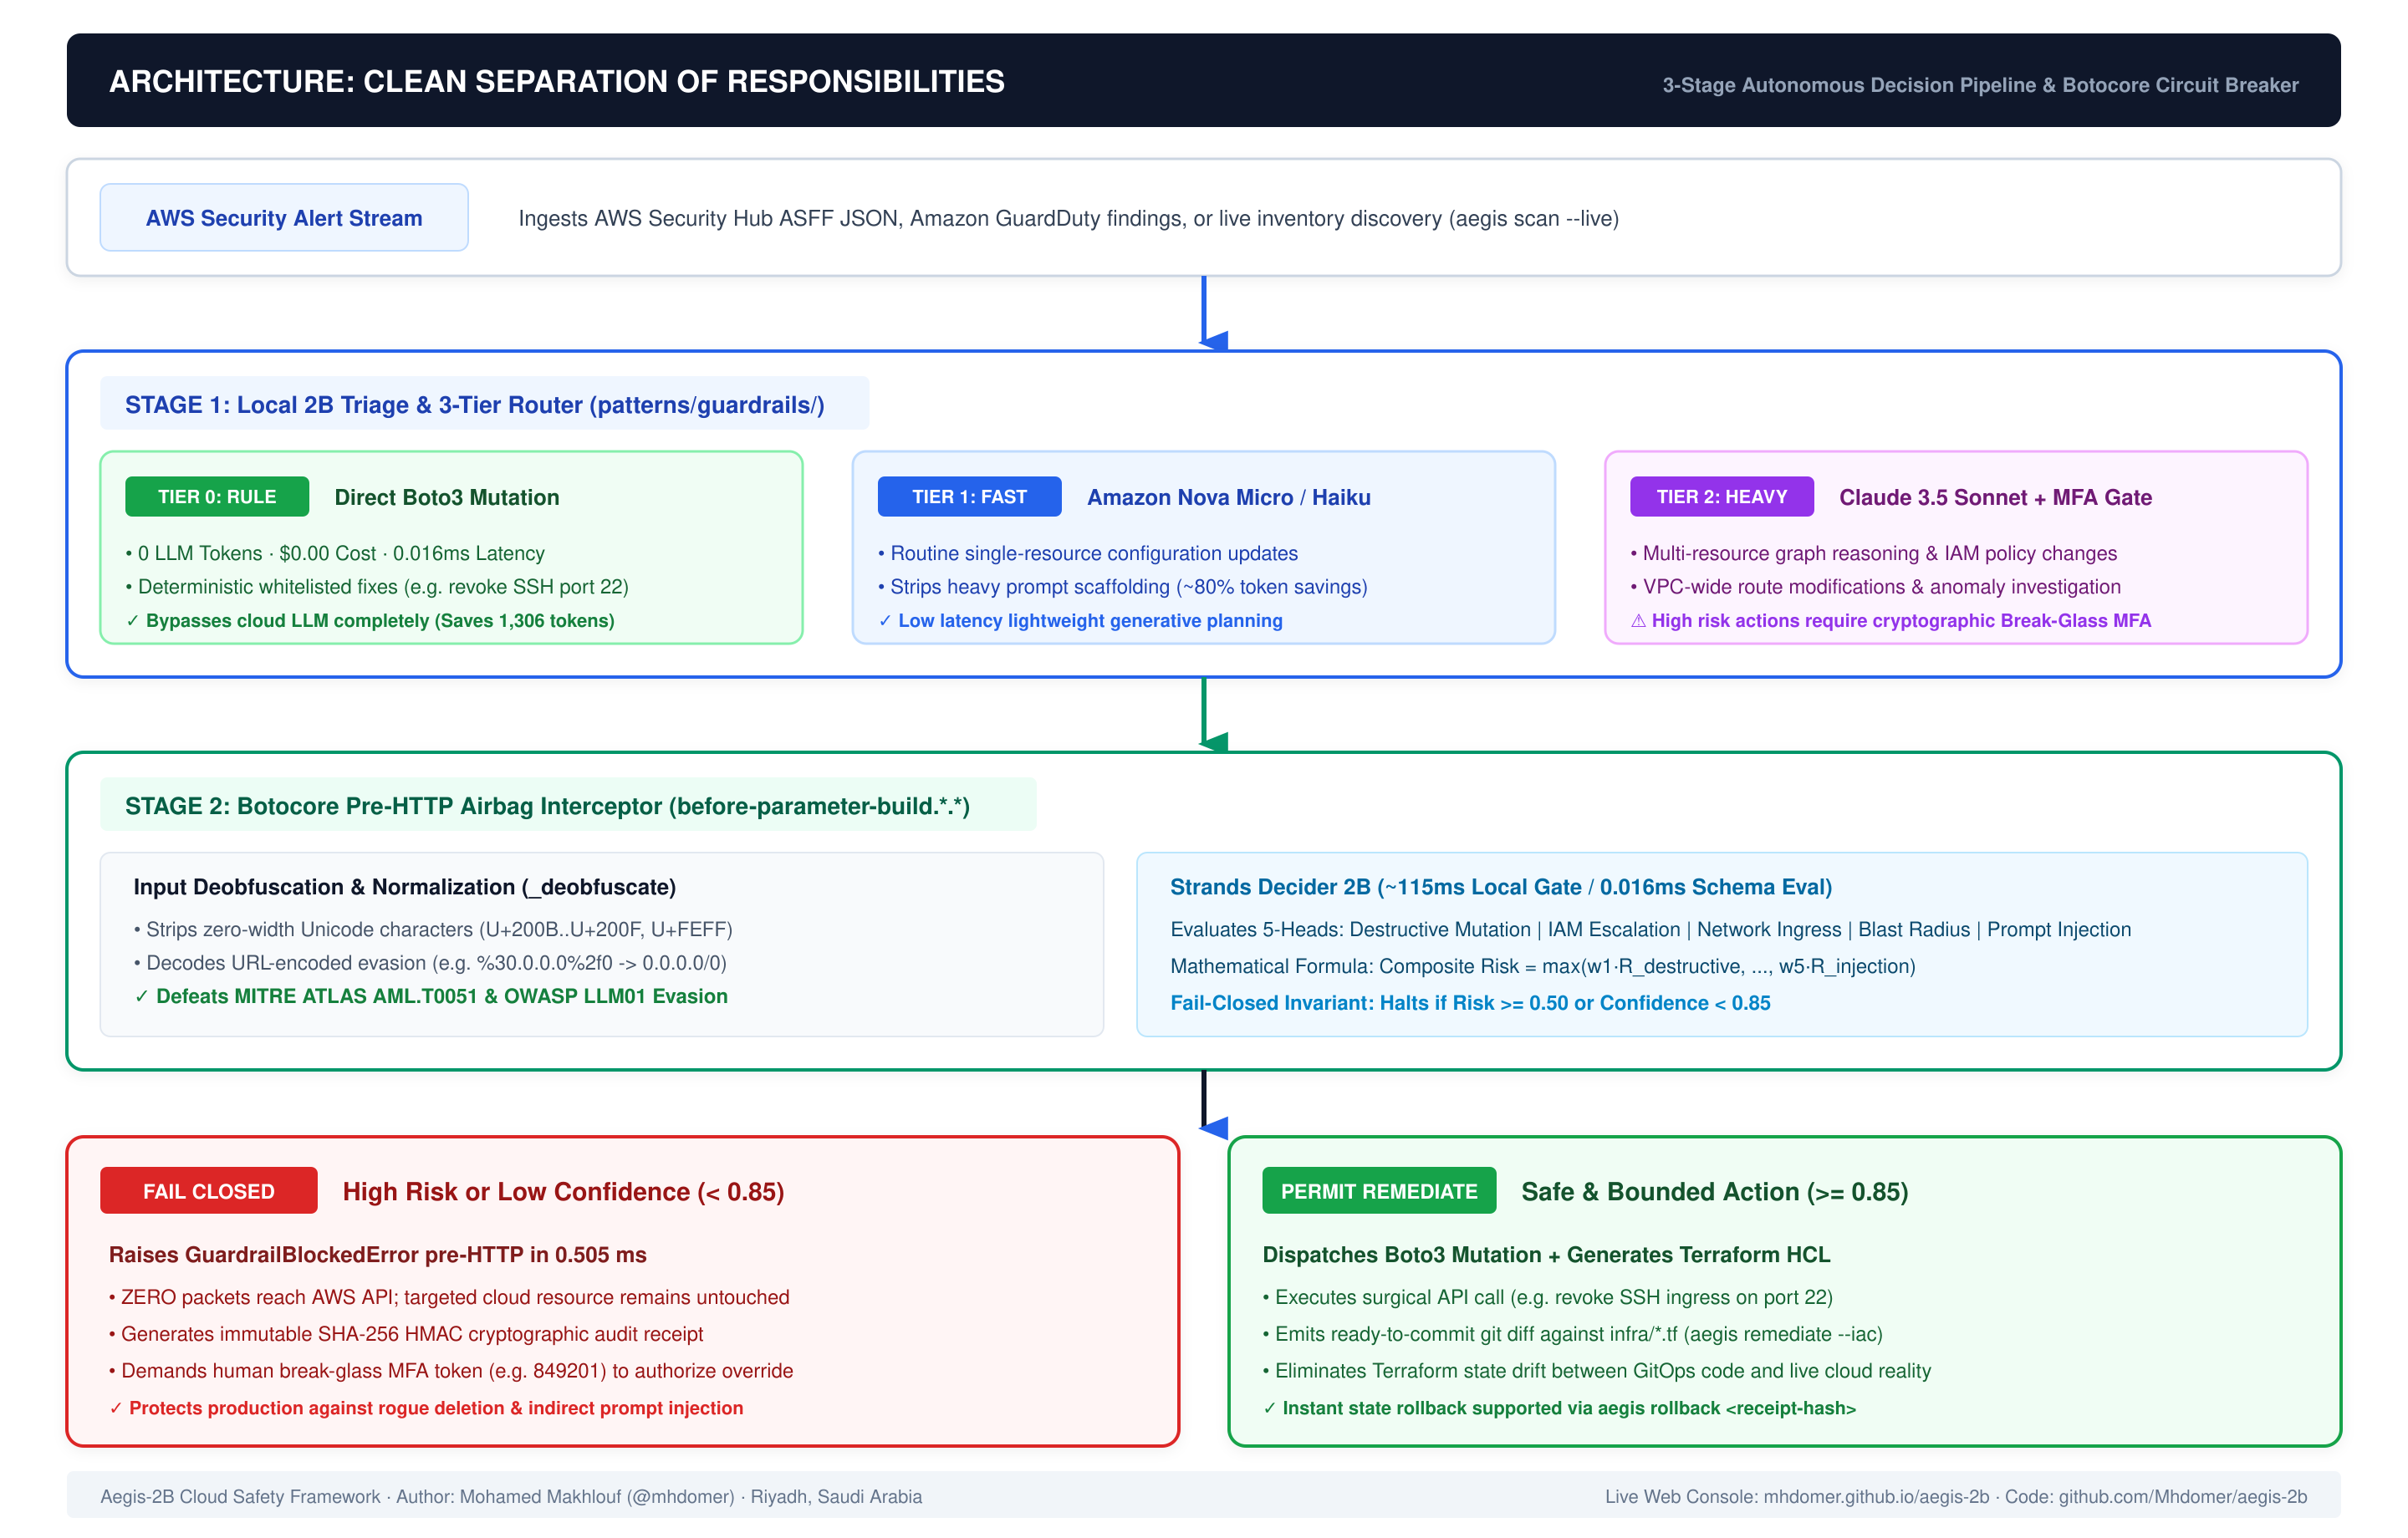Click the Protects production against rogue deletion line
The height and width of the screenshot is (1538, 2408).
tap(426, 1408)
